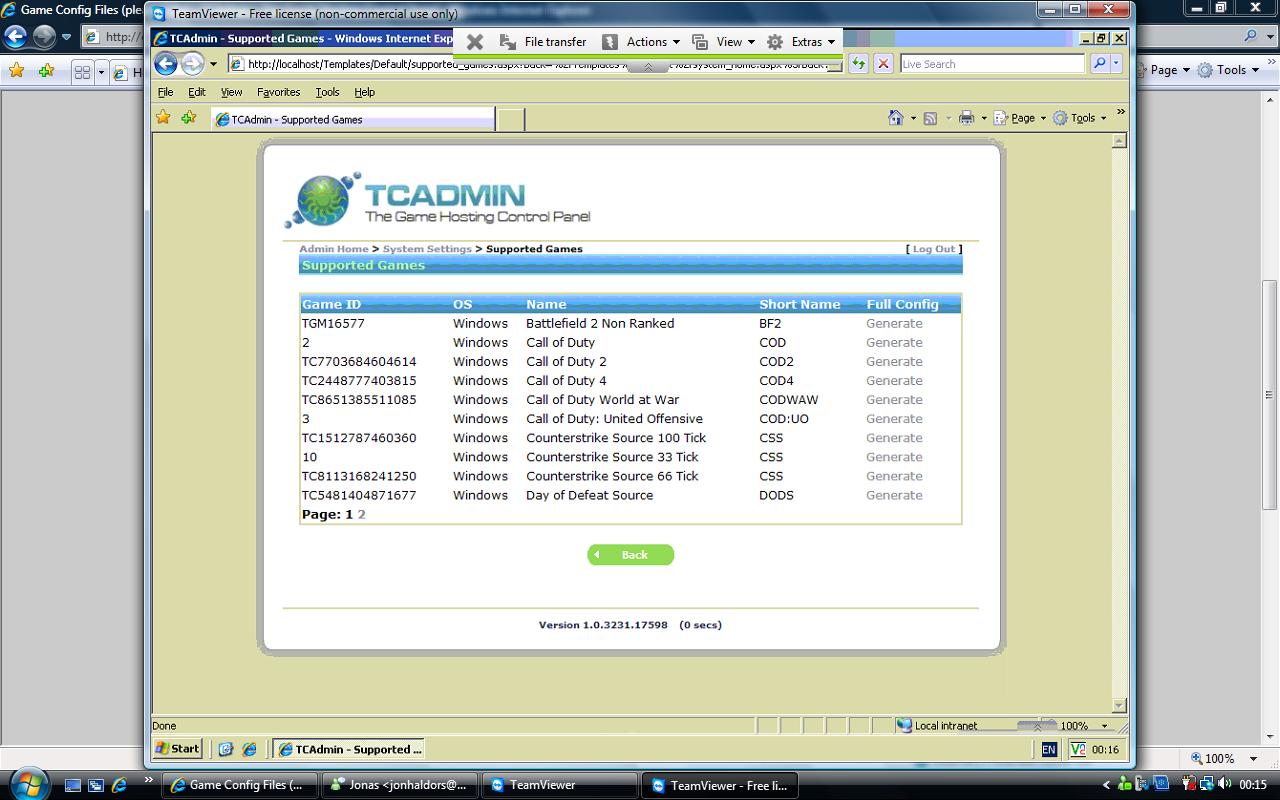Screen dimensions: 1280x800
Task: Click the remote EN language indicator
Action: point(1048,749)
